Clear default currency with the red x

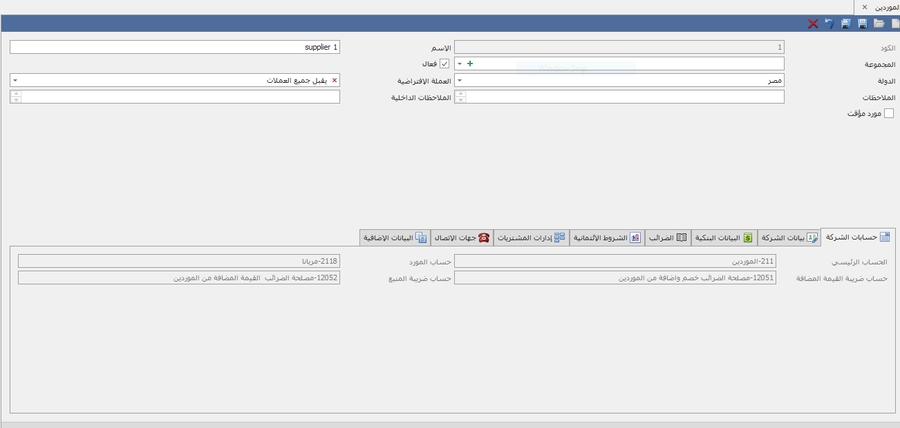tap(334, 80)
